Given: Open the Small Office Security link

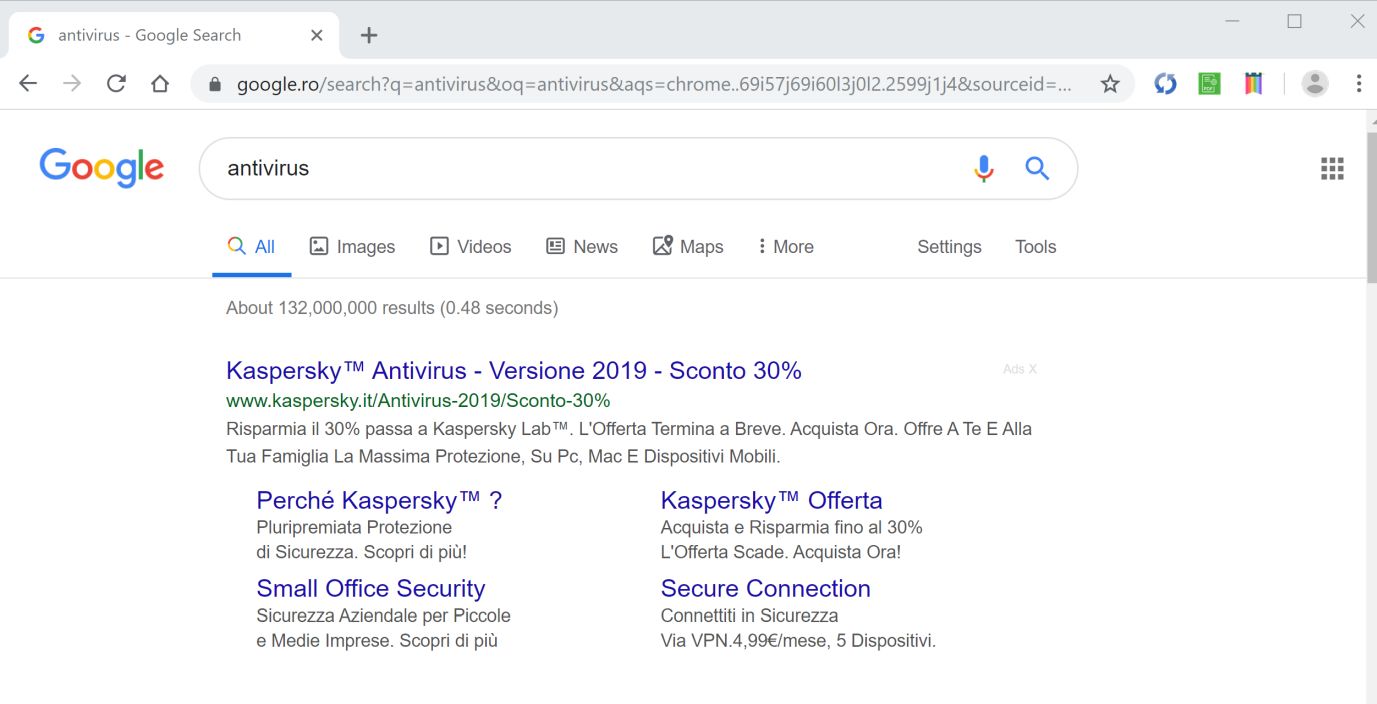Looking at the screenshot, I should pyautogui.click(x=370, y=588).
